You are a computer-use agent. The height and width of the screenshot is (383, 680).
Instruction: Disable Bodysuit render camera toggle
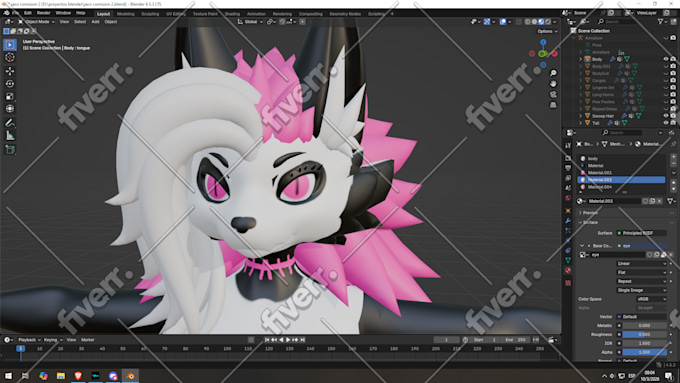click(673, 73)
